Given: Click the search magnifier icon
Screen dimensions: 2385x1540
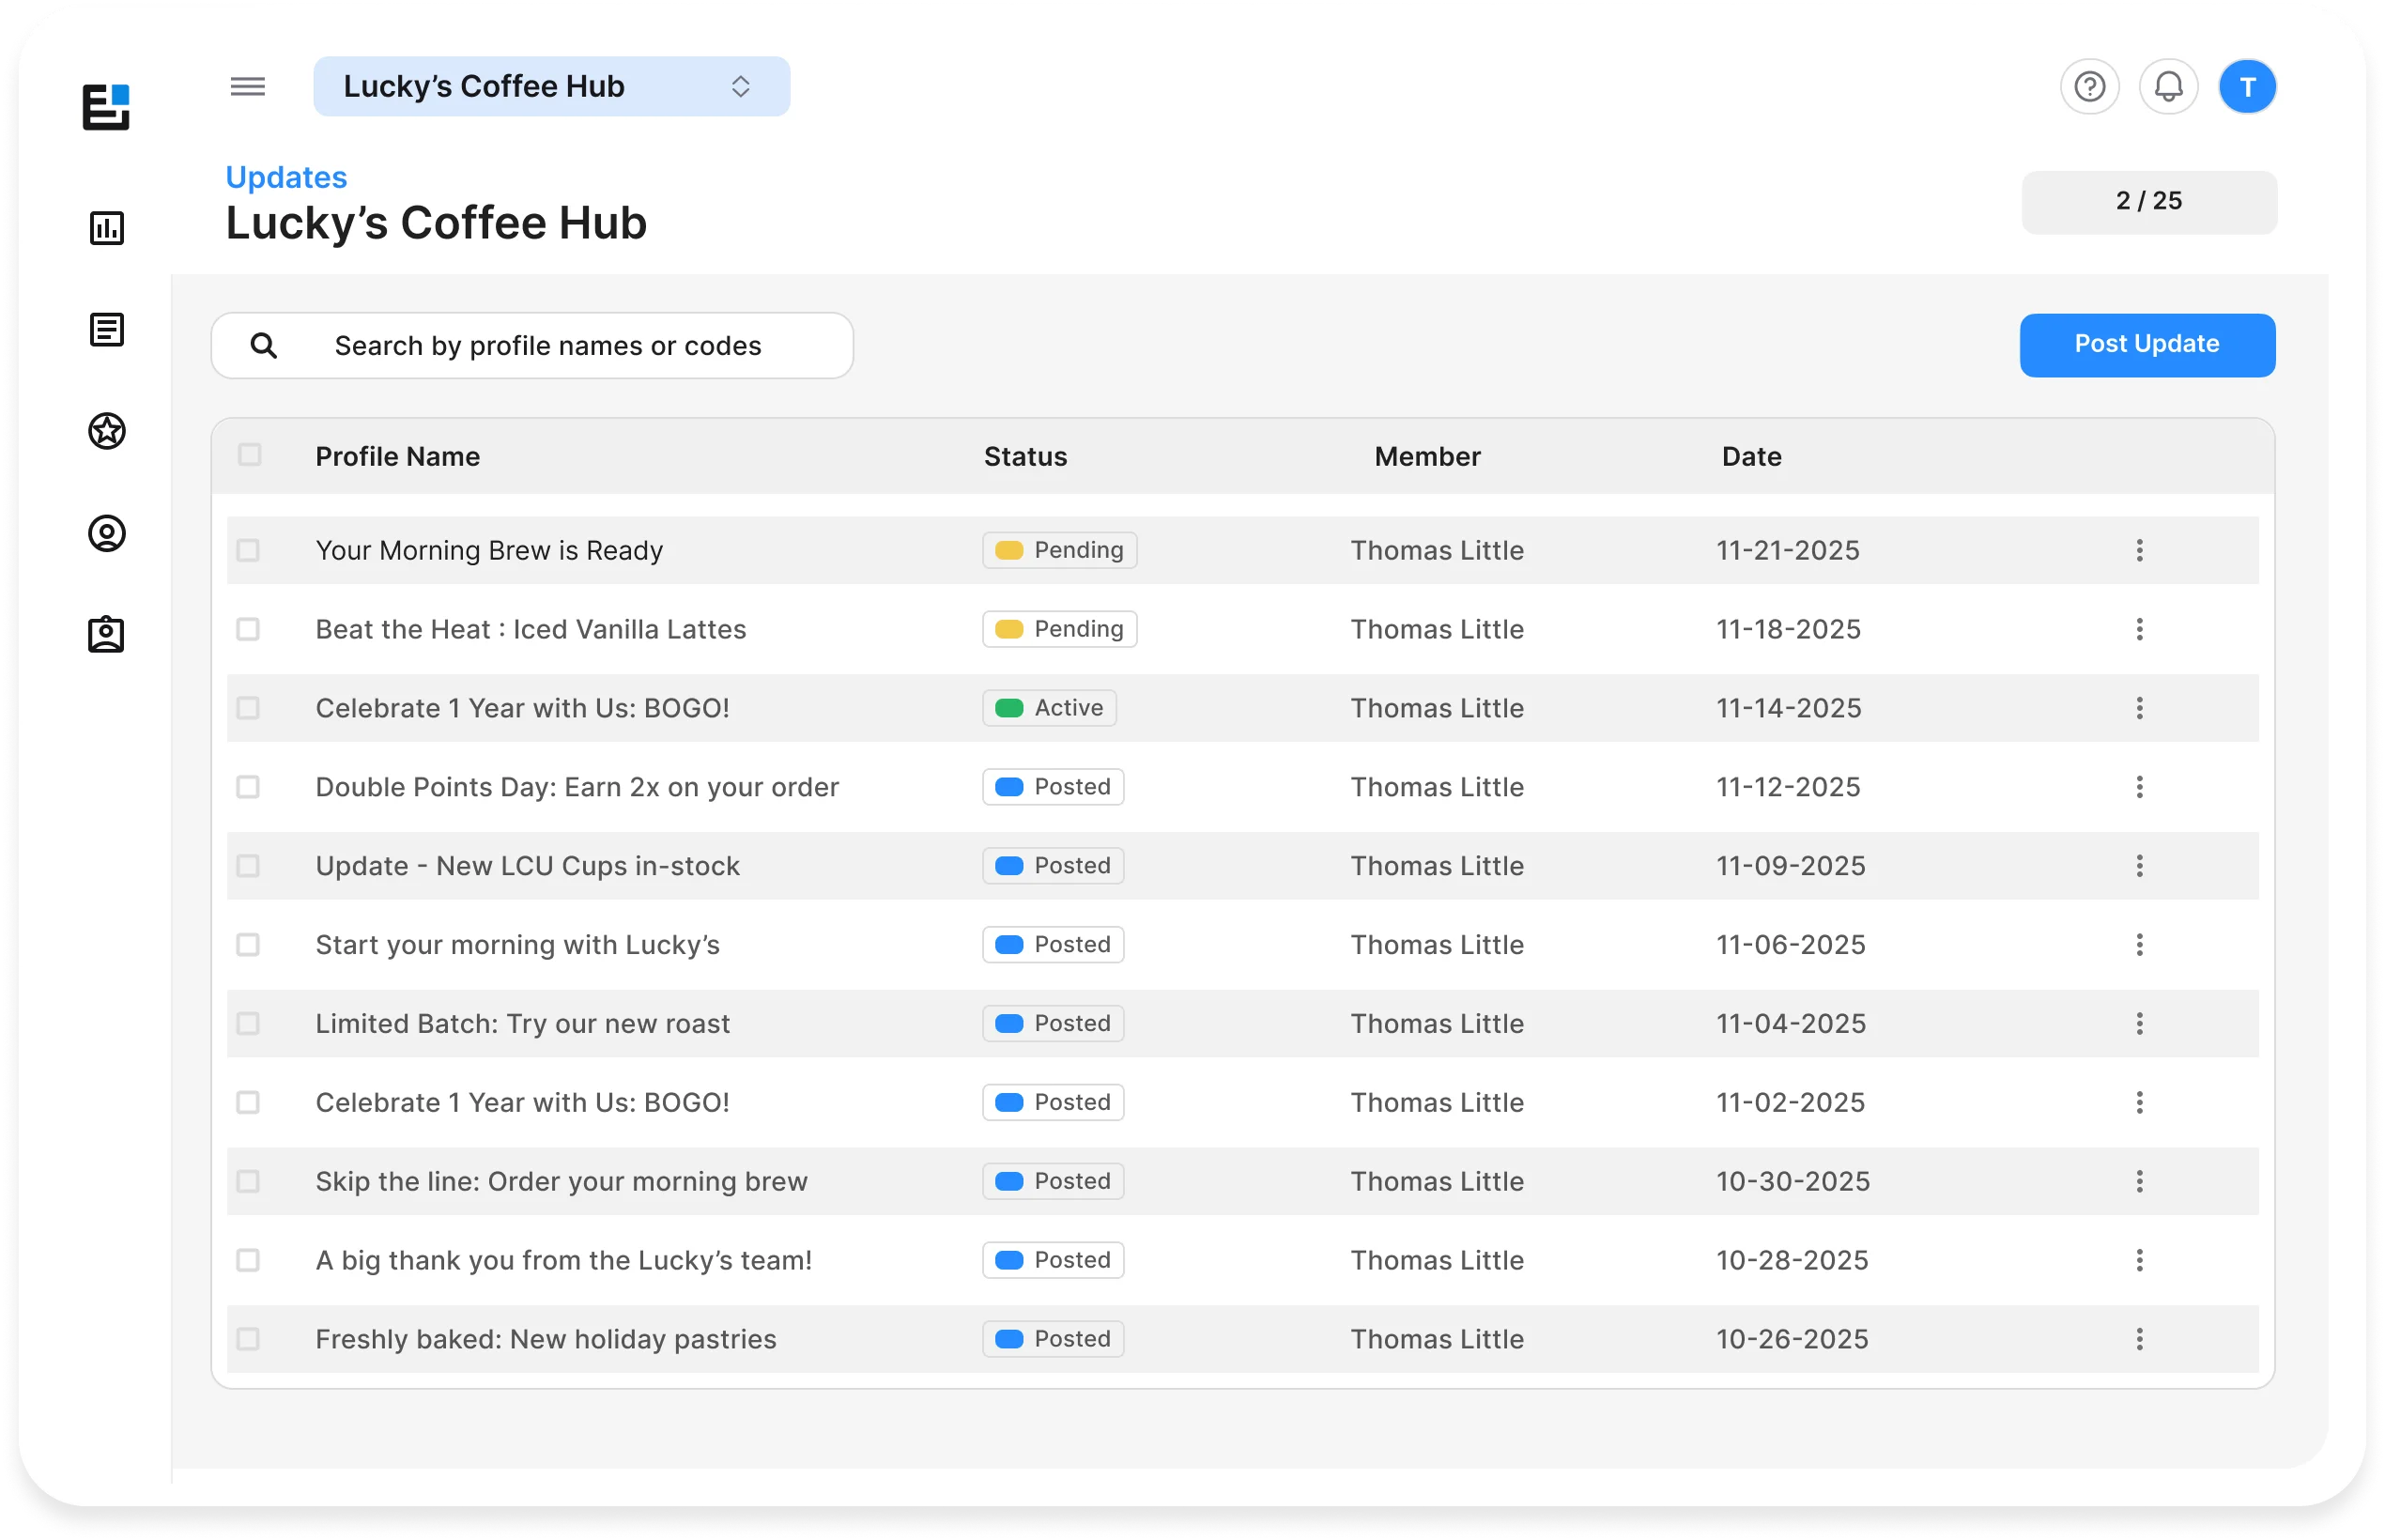Looking at the screenshot, I should pos(264,346).
